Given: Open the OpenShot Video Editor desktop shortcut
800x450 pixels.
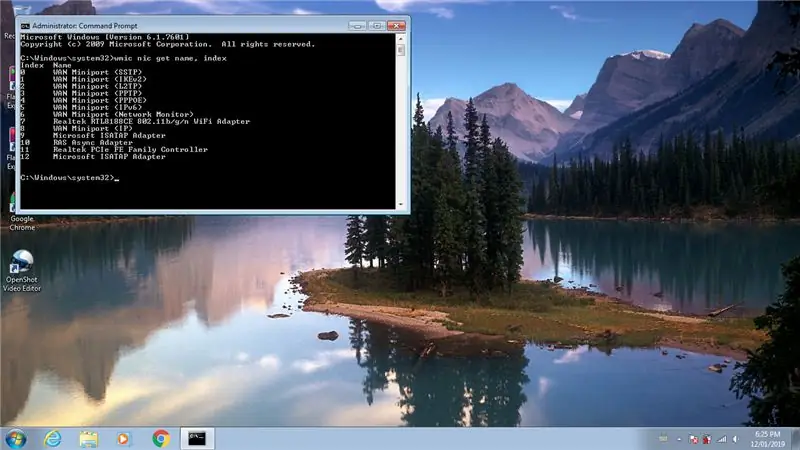Looking at the screenshot, I should pyautogui.click(x=22, y=270).
